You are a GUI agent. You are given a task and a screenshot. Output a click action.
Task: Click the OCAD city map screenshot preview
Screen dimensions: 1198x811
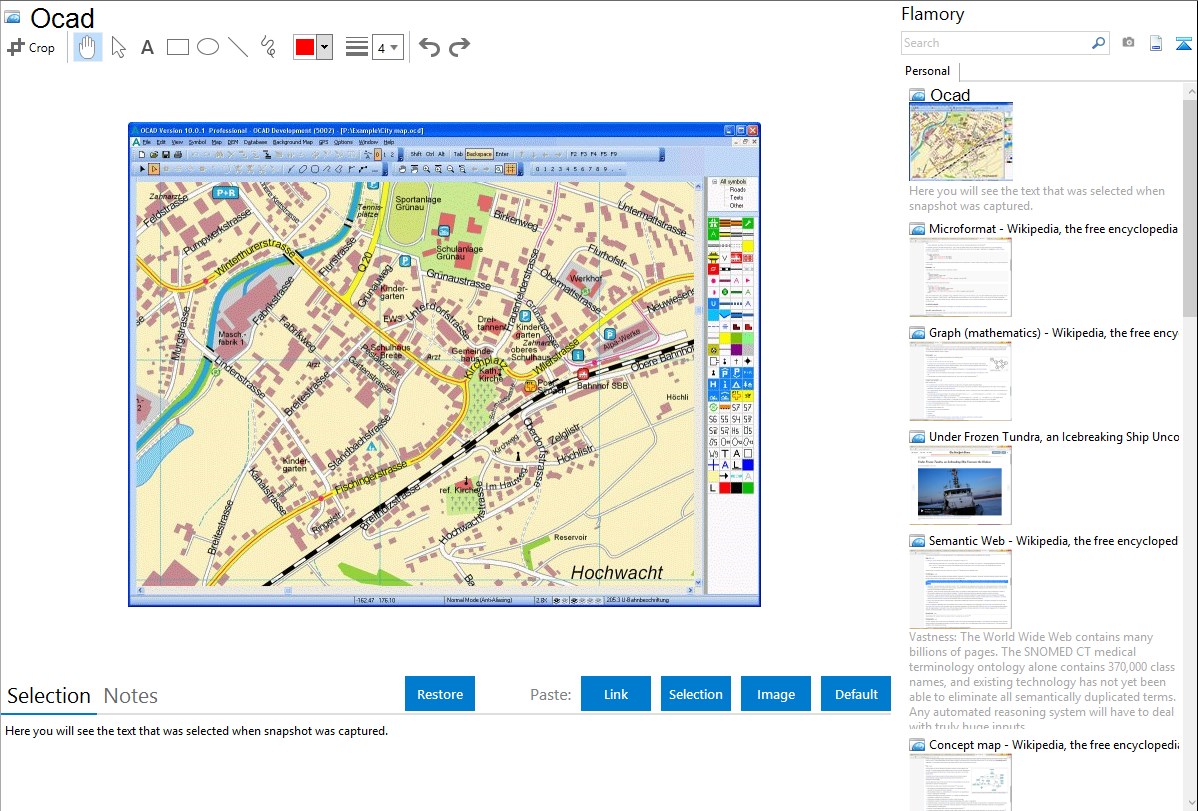(445, 365)
